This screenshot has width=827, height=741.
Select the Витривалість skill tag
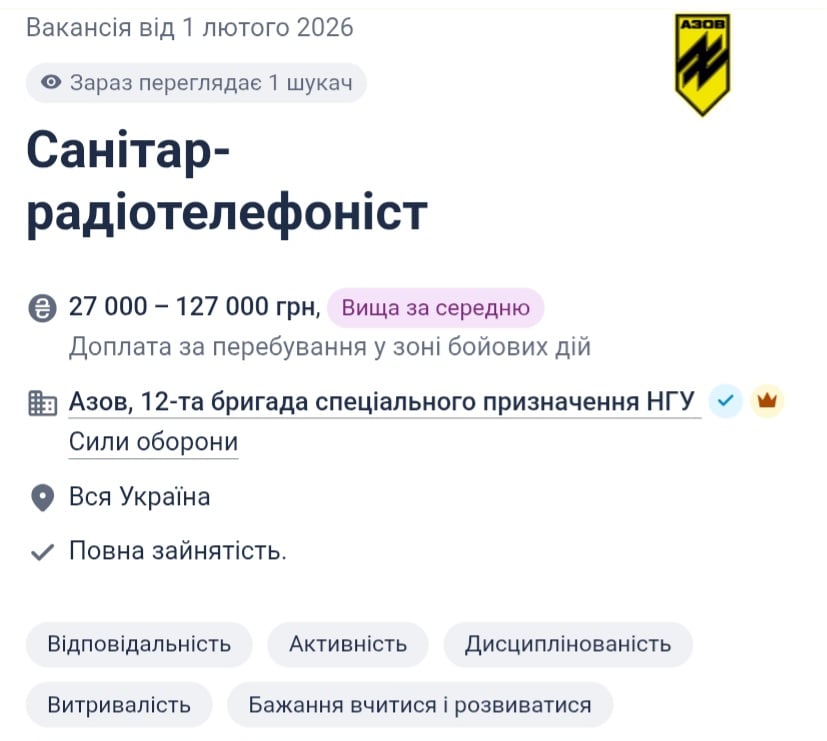point(117,704)
